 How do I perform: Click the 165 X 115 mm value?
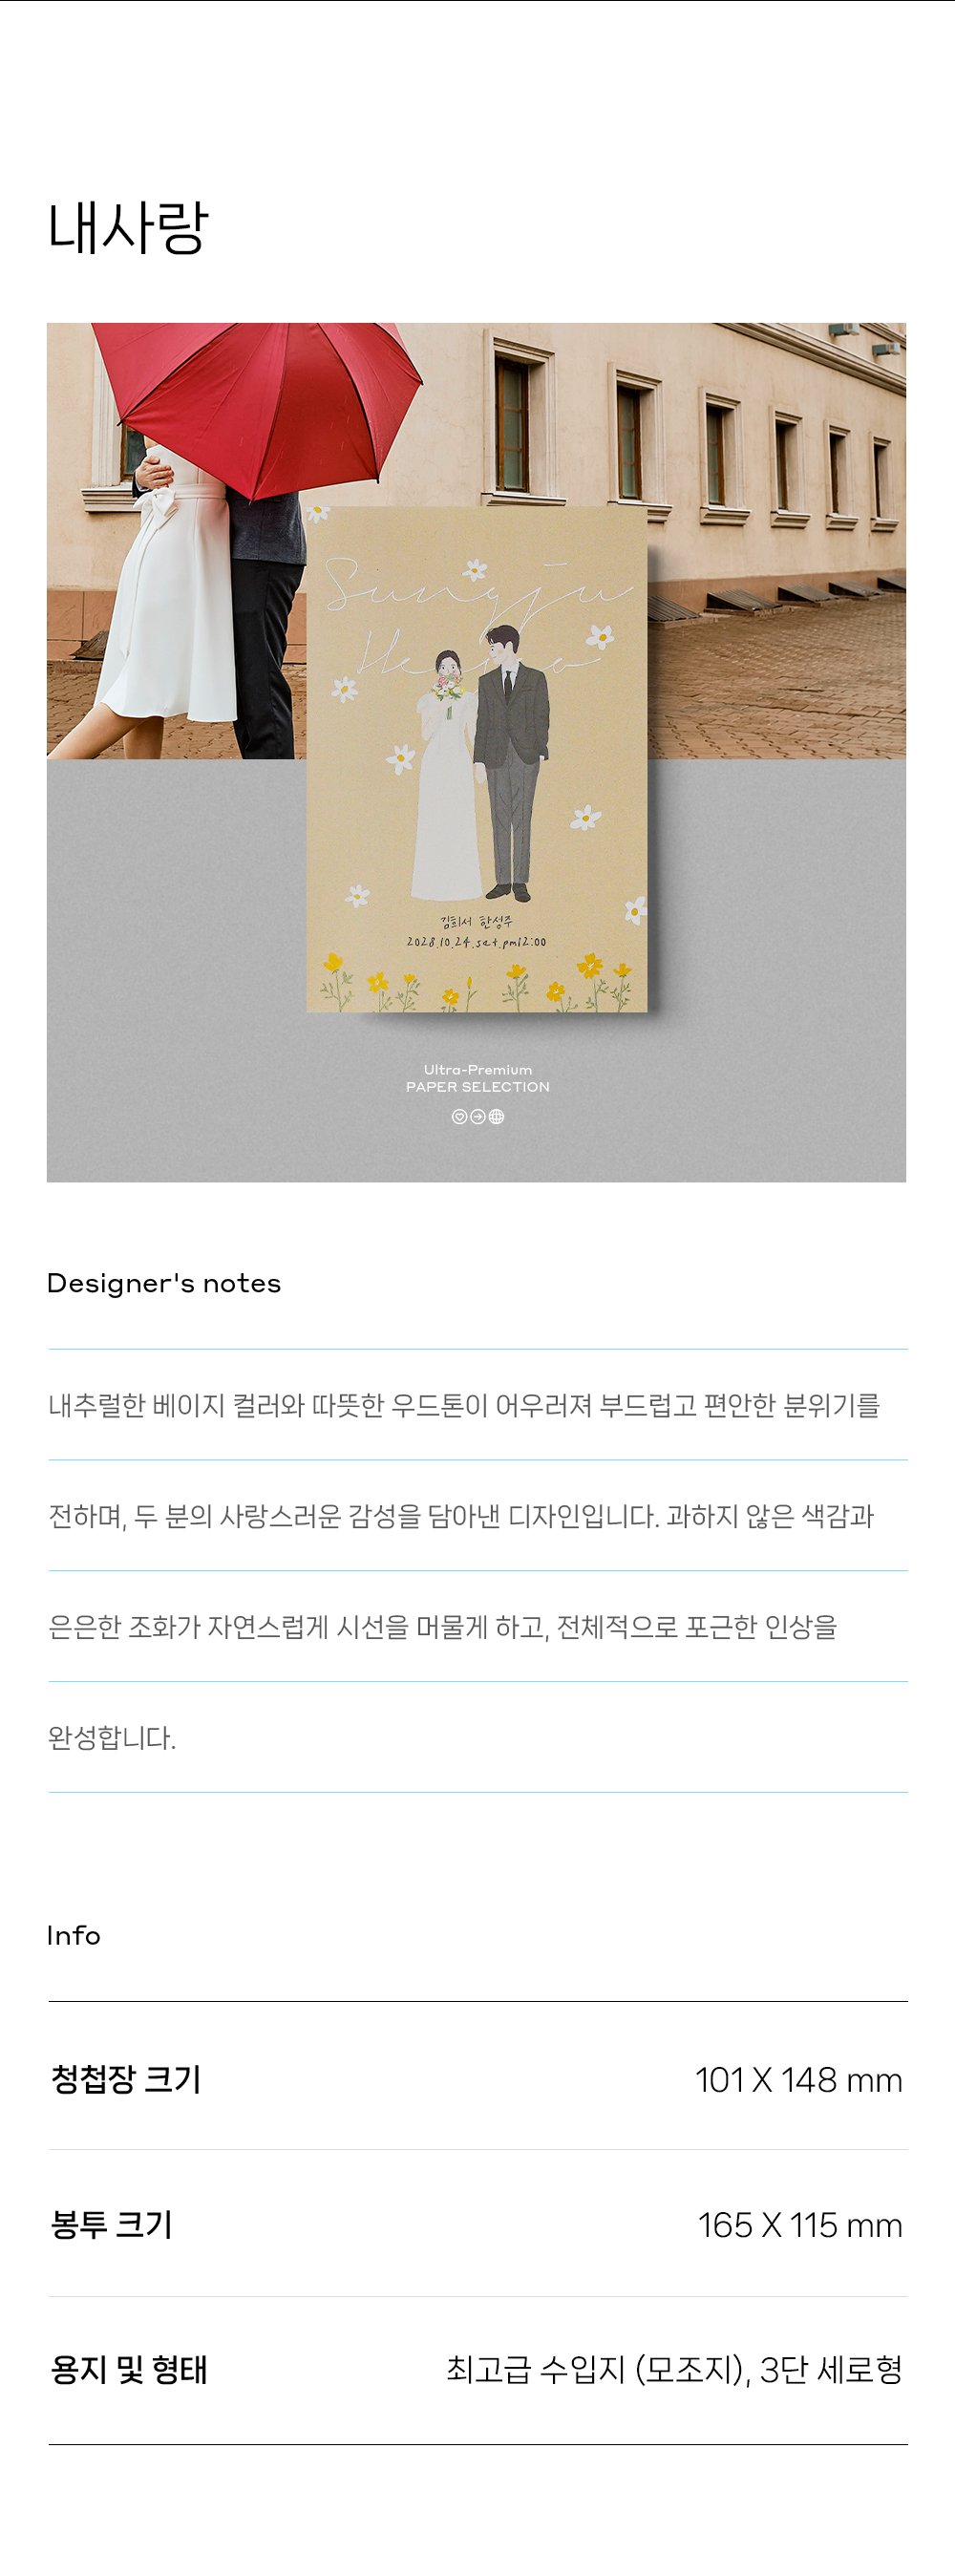tap(800, 2225)
